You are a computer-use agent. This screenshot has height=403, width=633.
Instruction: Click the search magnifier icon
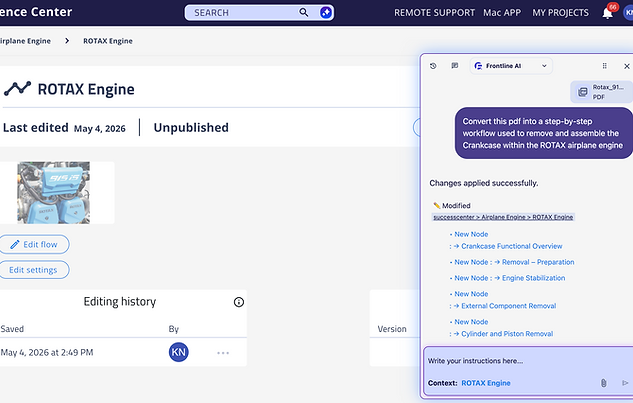tap(304, 13)
